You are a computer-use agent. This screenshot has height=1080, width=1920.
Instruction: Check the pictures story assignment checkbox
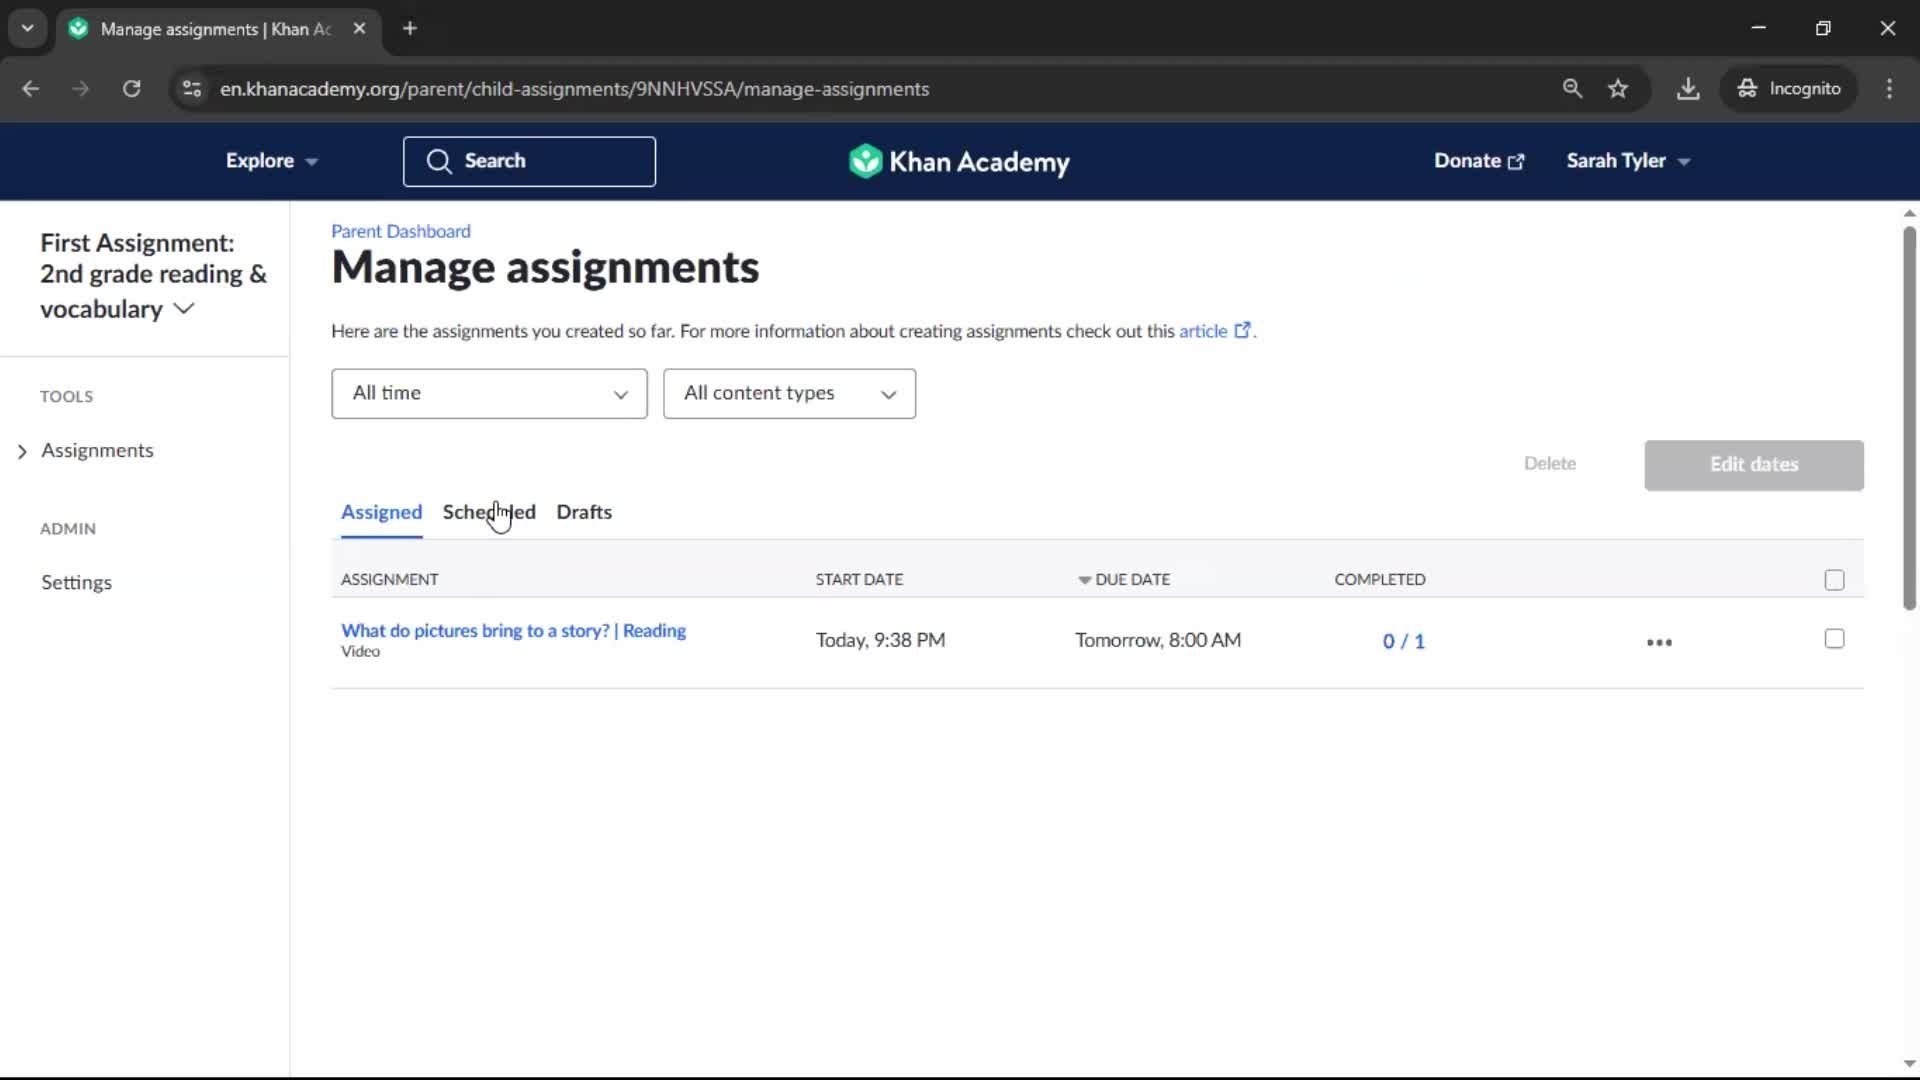click(1834, 639)
